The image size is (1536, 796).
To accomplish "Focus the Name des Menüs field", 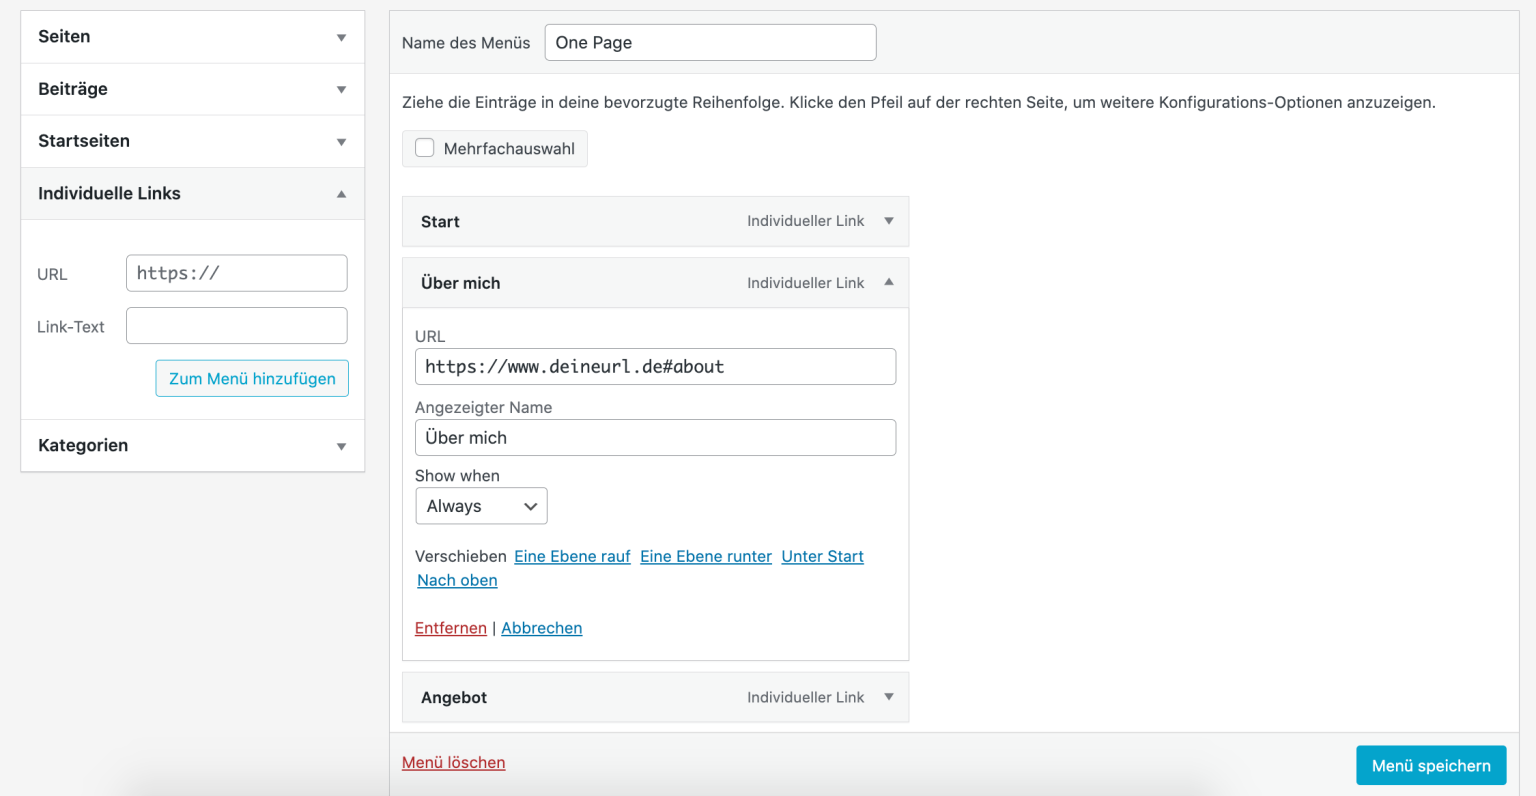I will click(710, 43).
